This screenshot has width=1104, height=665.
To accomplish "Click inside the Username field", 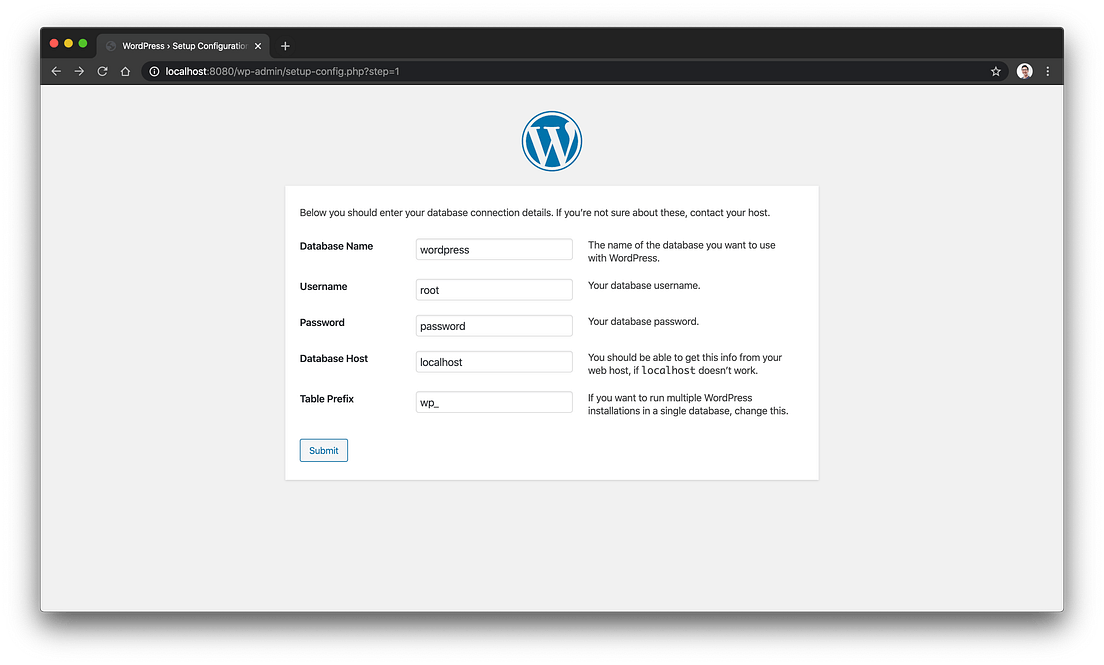I will point(493,289).
